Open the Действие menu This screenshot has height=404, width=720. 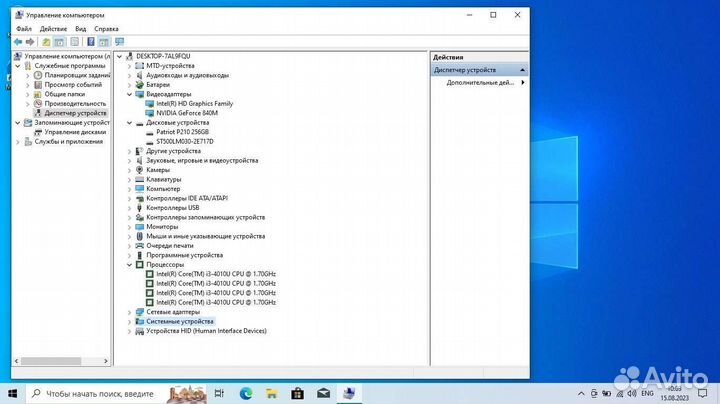click(x=53, y=29)
